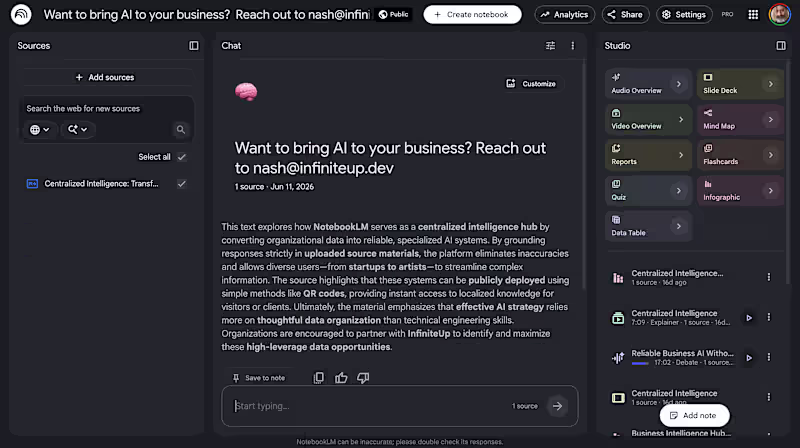This screenshot has height=448, width=800.
Task: Open options for Centralized Intelligence slide deck item
Action: pyautogui.click(x=769, y=397)
